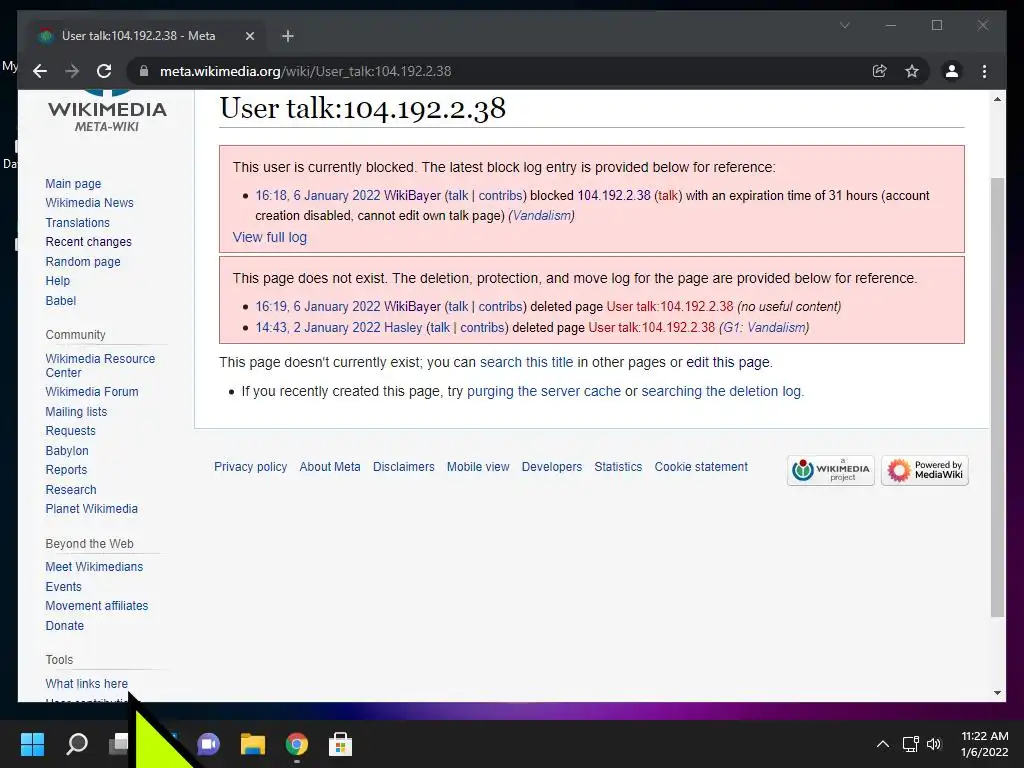This screenshot has width=1024, height=768.
Task: Reload the page with the refresh icon
Action: 104,71
